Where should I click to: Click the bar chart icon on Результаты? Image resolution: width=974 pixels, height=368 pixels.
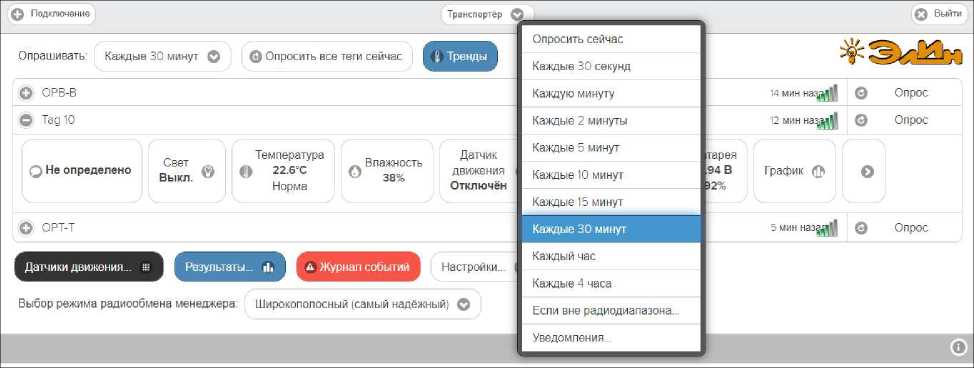(268, 267)
